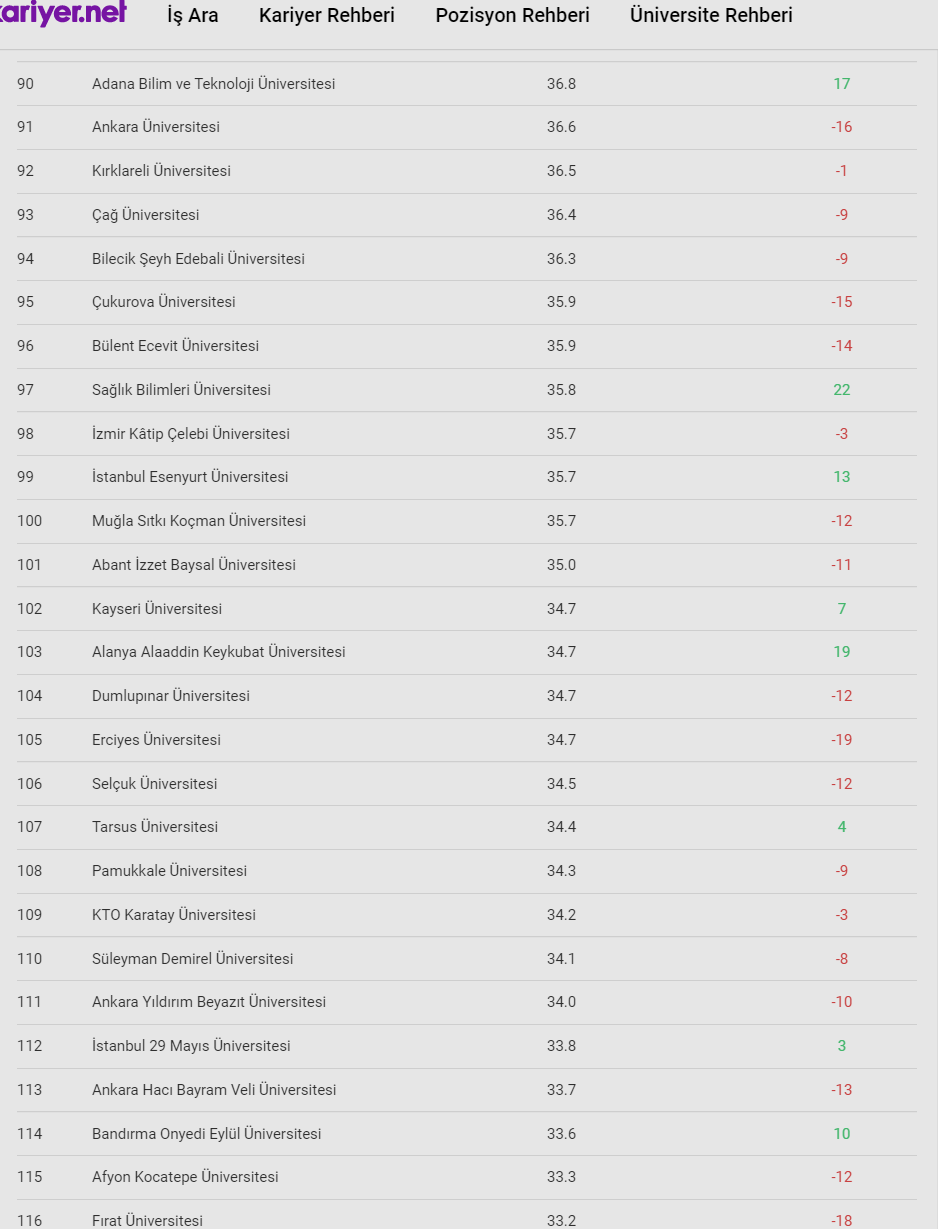Click Sağlık Bilimleri Üniversitesi

(181, 390)
